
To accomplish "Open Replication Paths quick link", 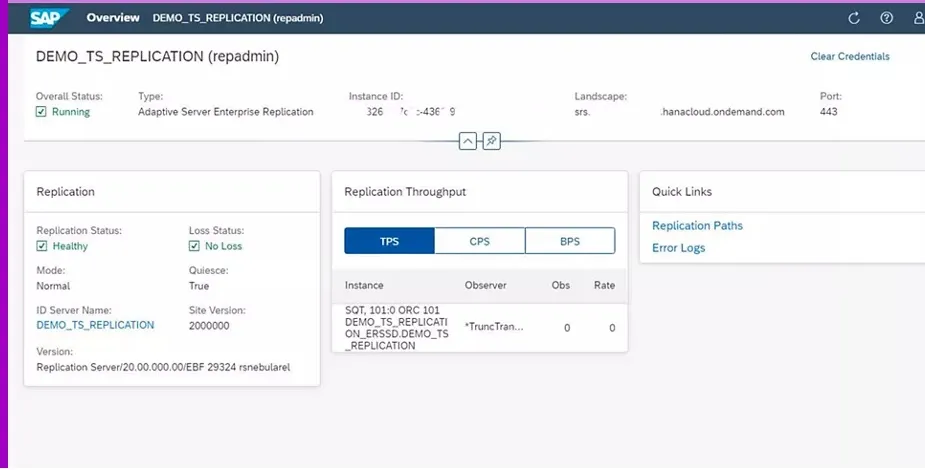I will (x=697, y=226).
